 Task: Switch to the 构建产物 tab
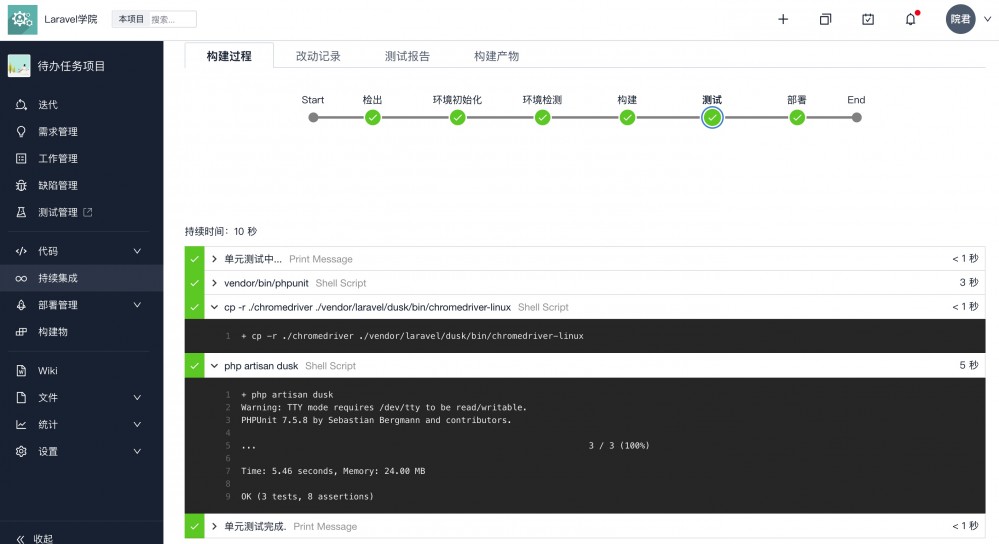496,56
